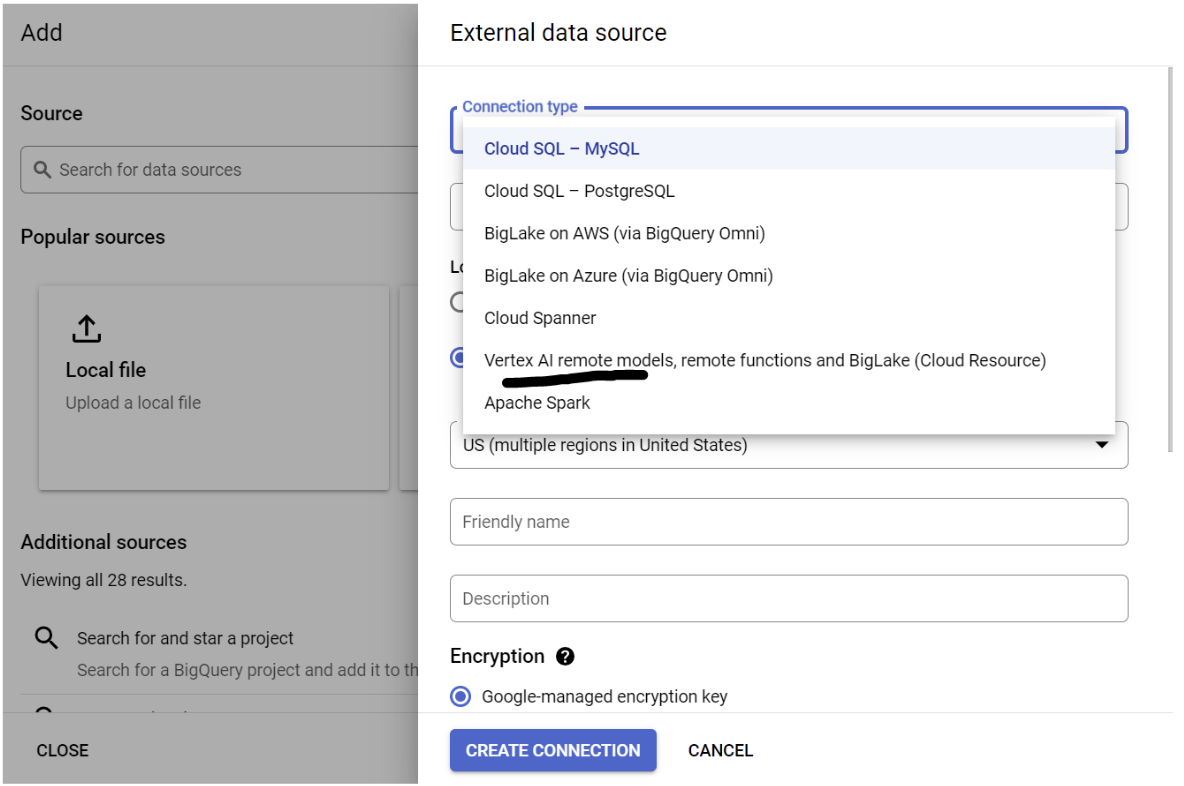Click the location dropdown arrow
The height and width of the screenshot is (786, 1184).
pyautogui.click(x=1102, y=445)
